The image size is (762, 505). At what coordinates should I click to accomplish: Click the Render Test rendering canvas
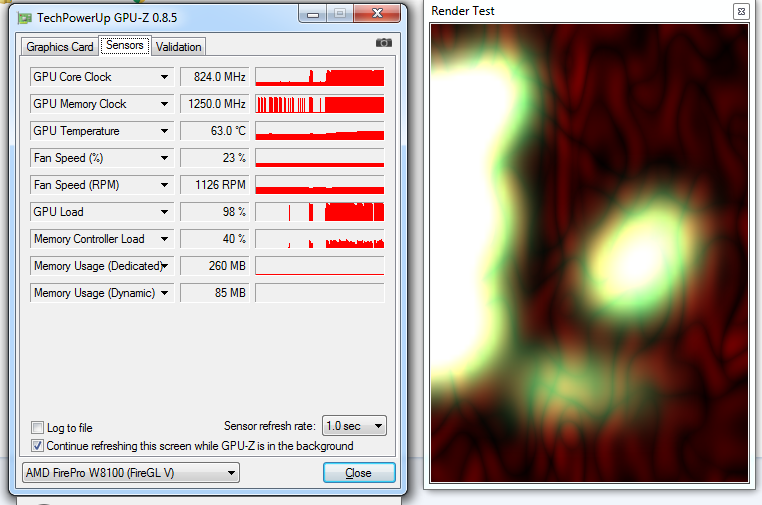click(x=589, y=253)
